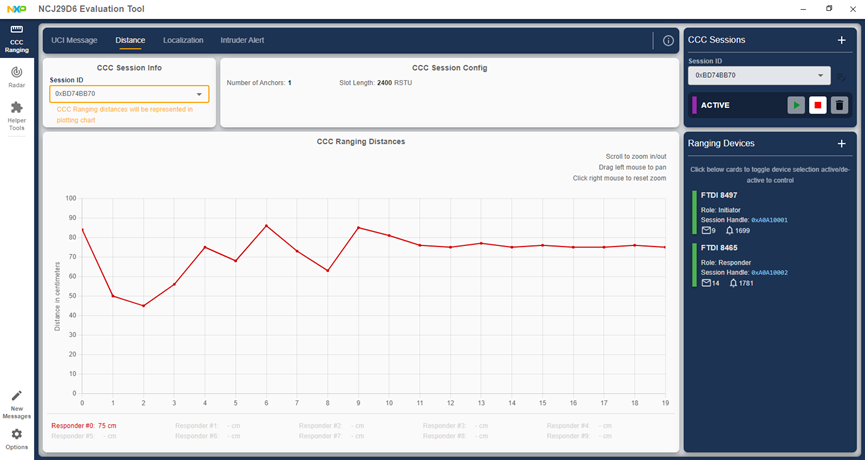Start the session with green play button
865x460 pixels.
pos(796,105)
